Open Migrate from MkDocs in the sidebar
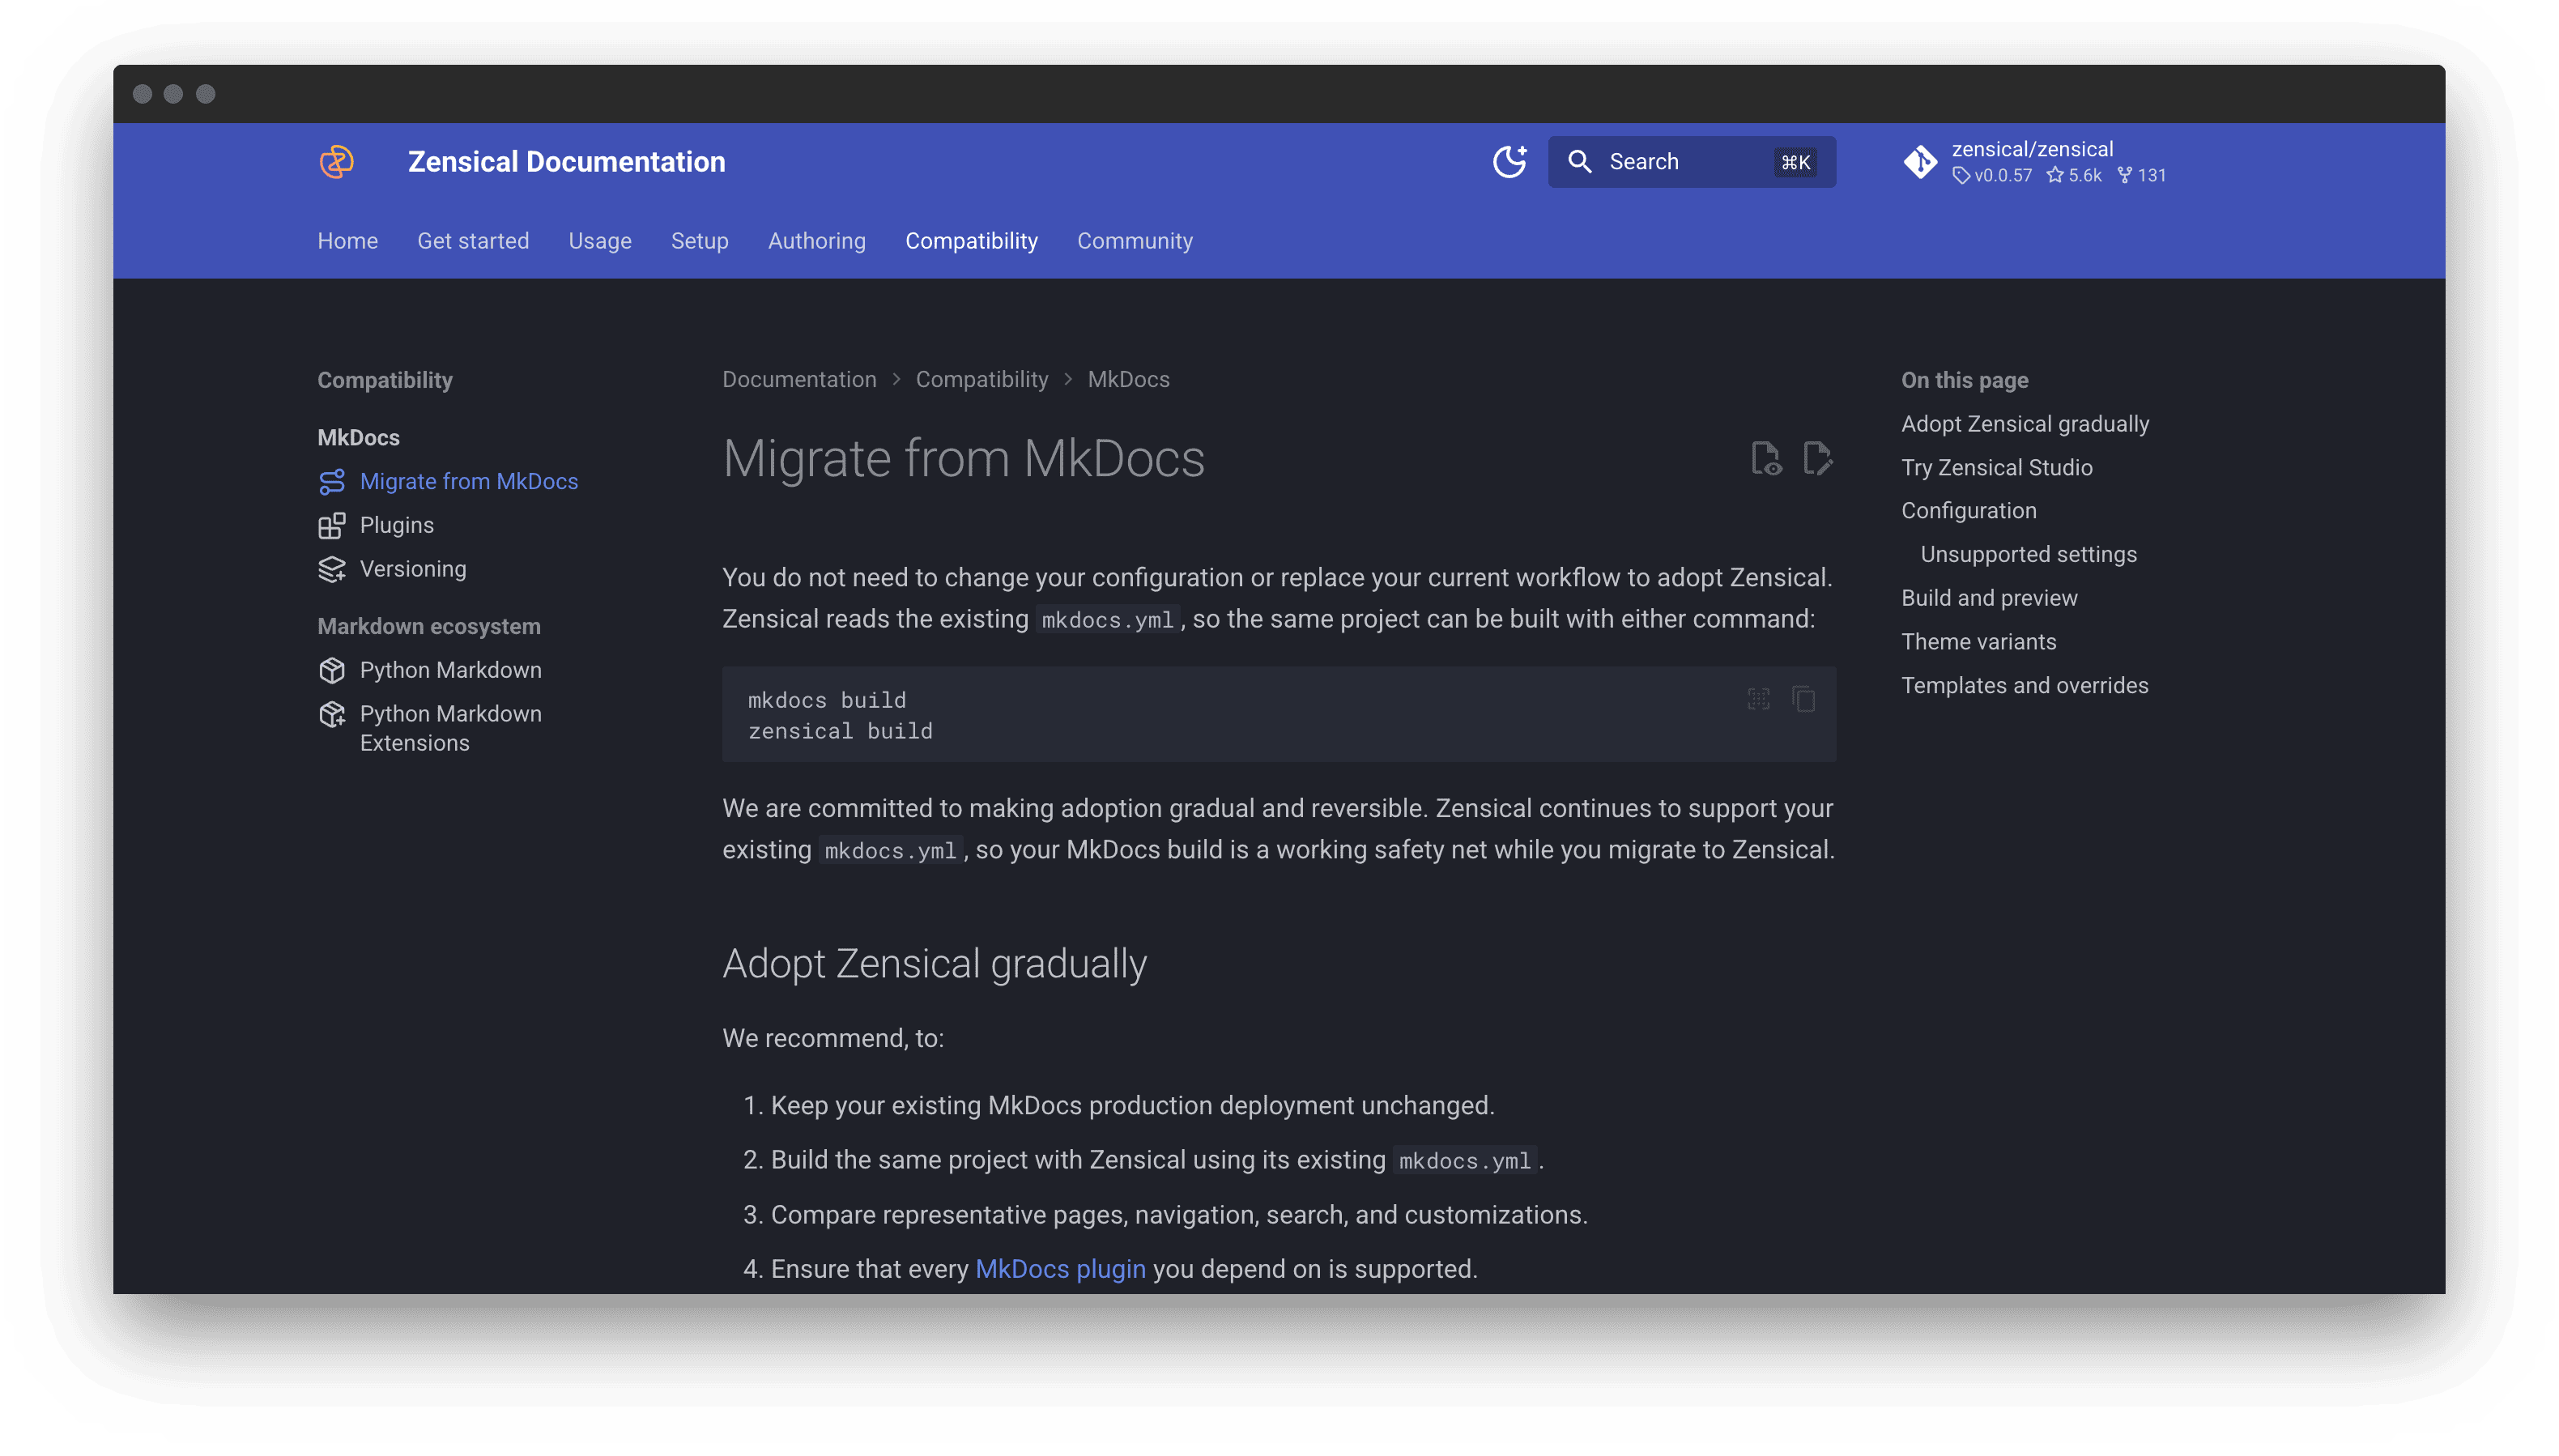The width and height of the screenshot is (2559, 1456). 469,481
